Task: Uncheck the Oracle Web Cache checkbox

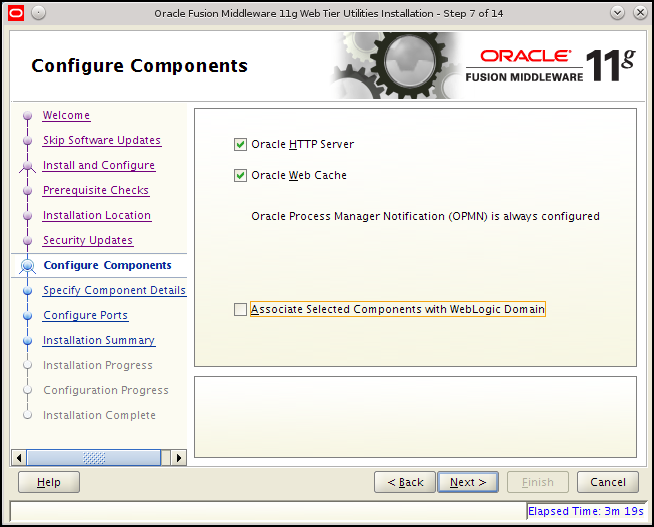Action: [240, 176]
